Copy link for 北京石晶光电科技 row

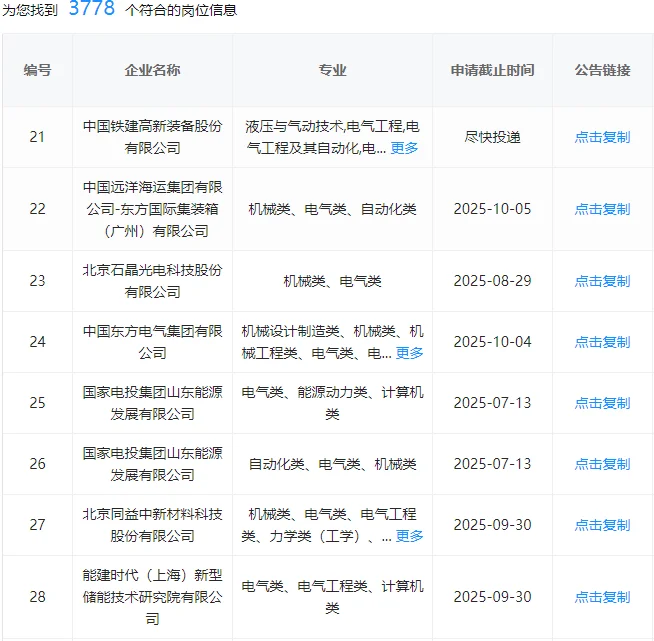[602, 281]
